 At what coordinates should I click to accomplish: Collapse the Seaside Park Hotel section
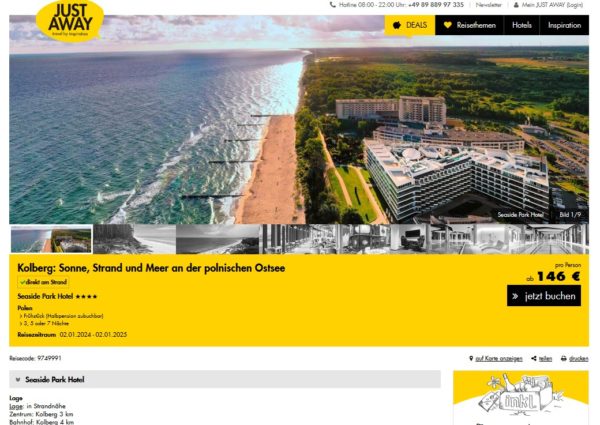[225, 379]
